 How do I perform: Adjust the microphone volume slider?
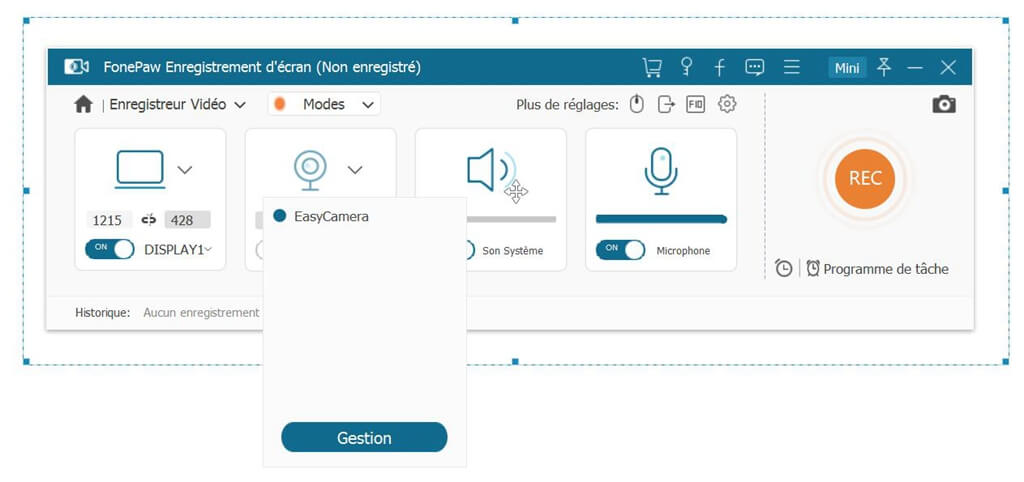pos(661,219)
